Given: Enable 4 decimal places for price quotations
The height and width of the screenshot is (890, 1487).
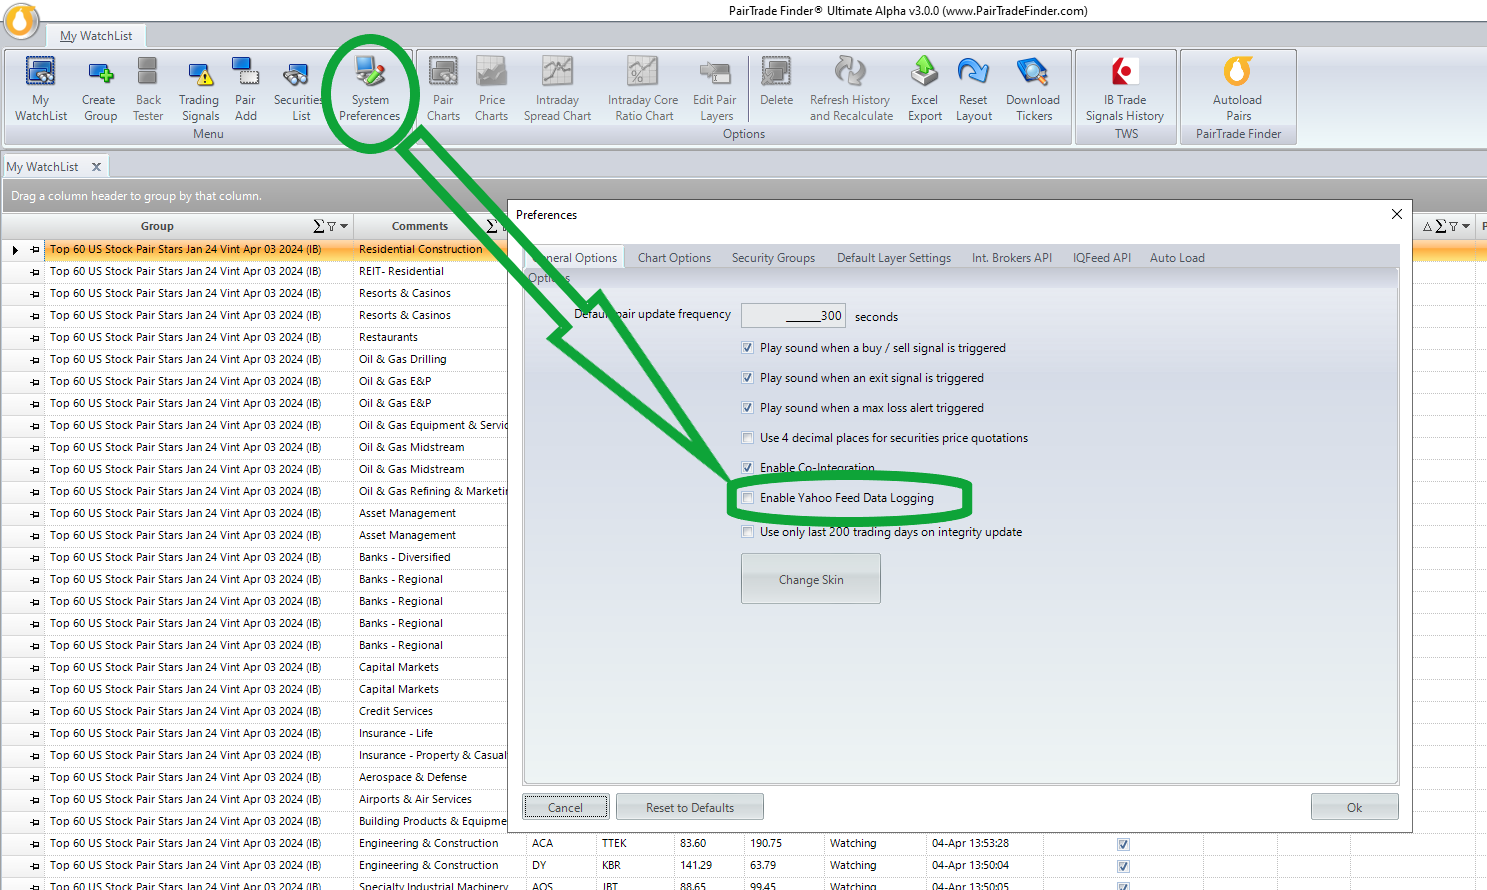Looking at the screenshot, I should (747, 438).
